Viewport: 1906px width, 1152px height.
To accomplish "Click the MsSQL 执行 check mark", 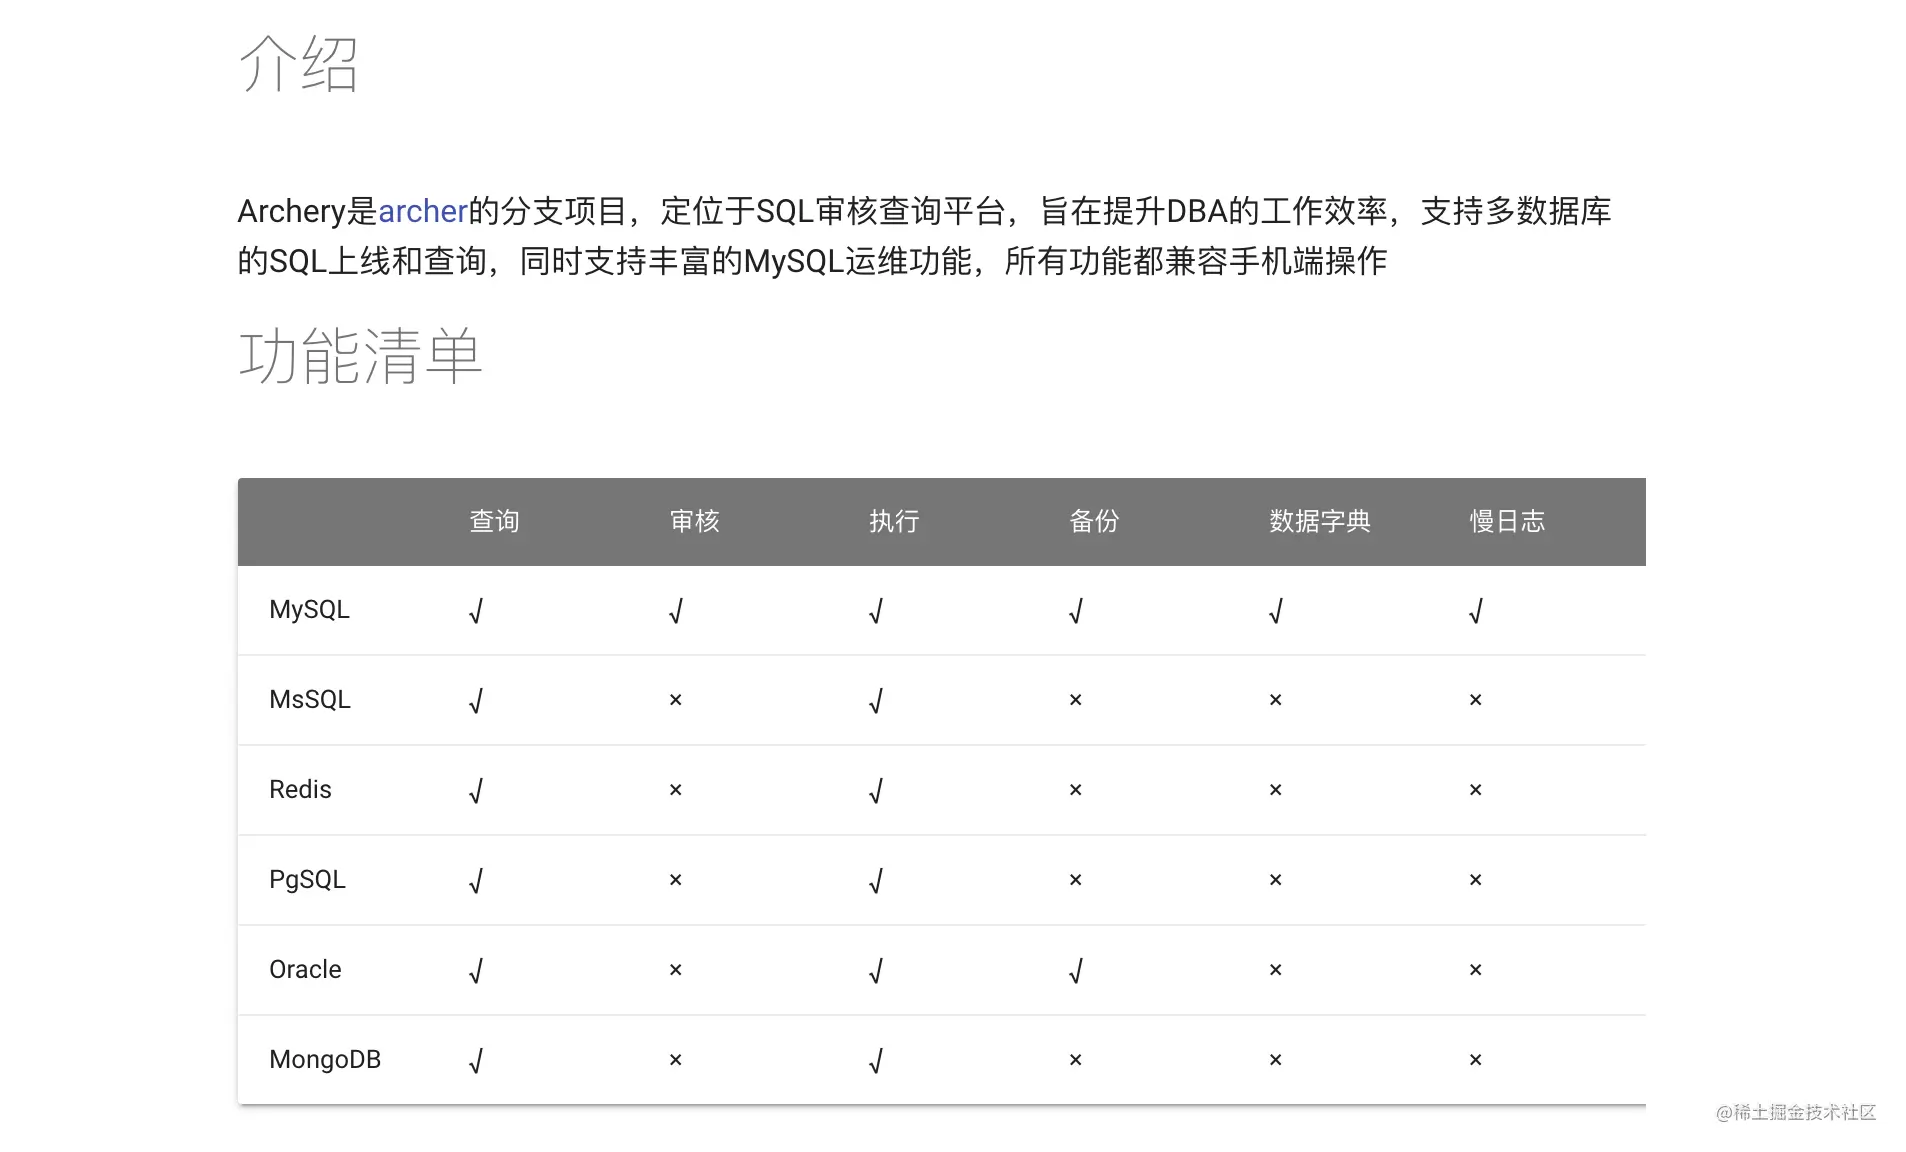I will (x=876, y=701).
